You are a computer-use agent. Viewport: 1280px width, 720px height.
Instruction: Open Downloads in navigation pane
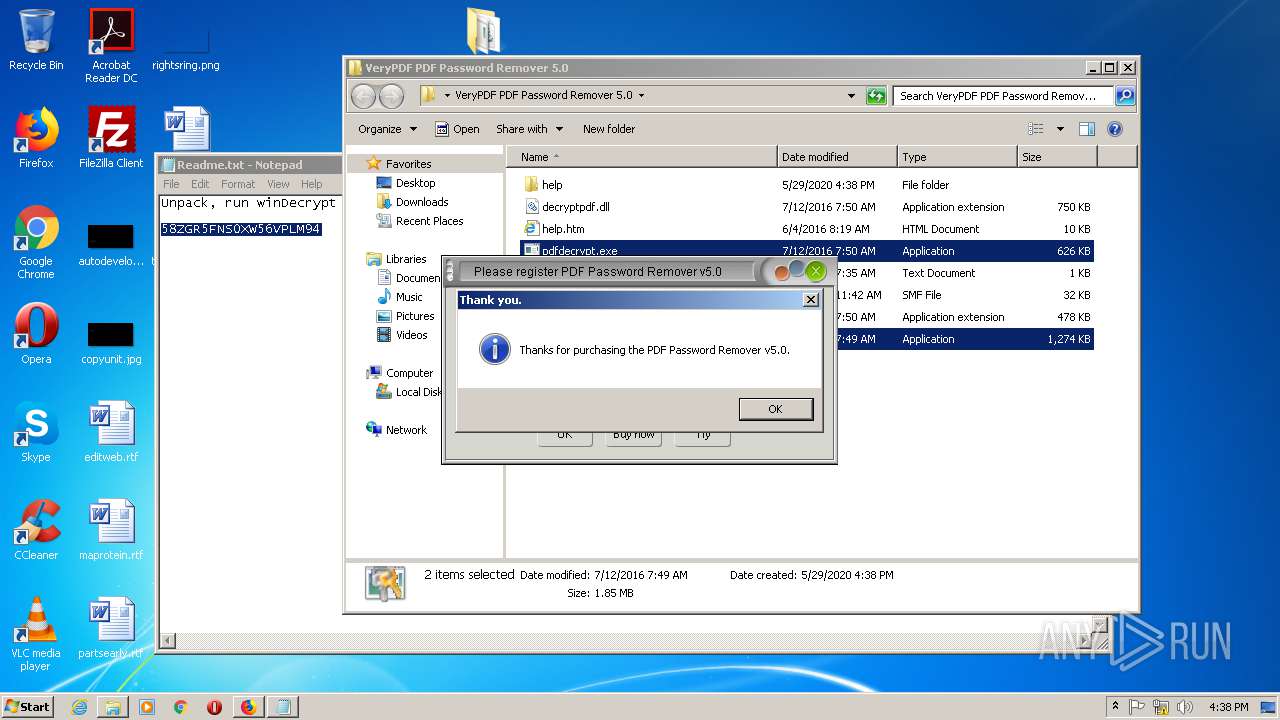[x=422, y=202]
